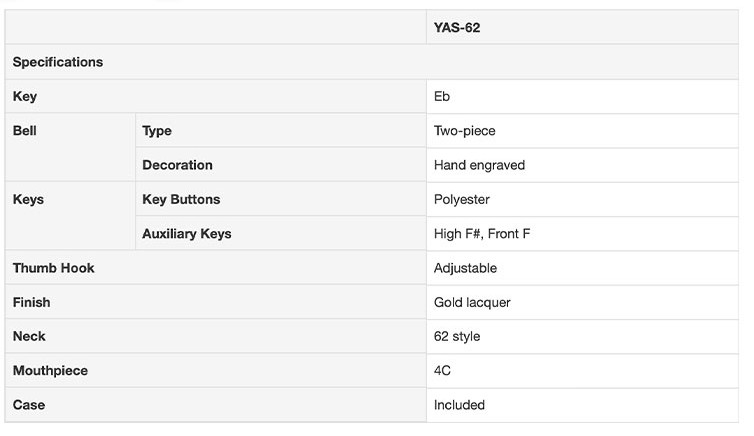Select the Key Buttons label
This screenshot has width=754, height=436.
tap(181, 199)
